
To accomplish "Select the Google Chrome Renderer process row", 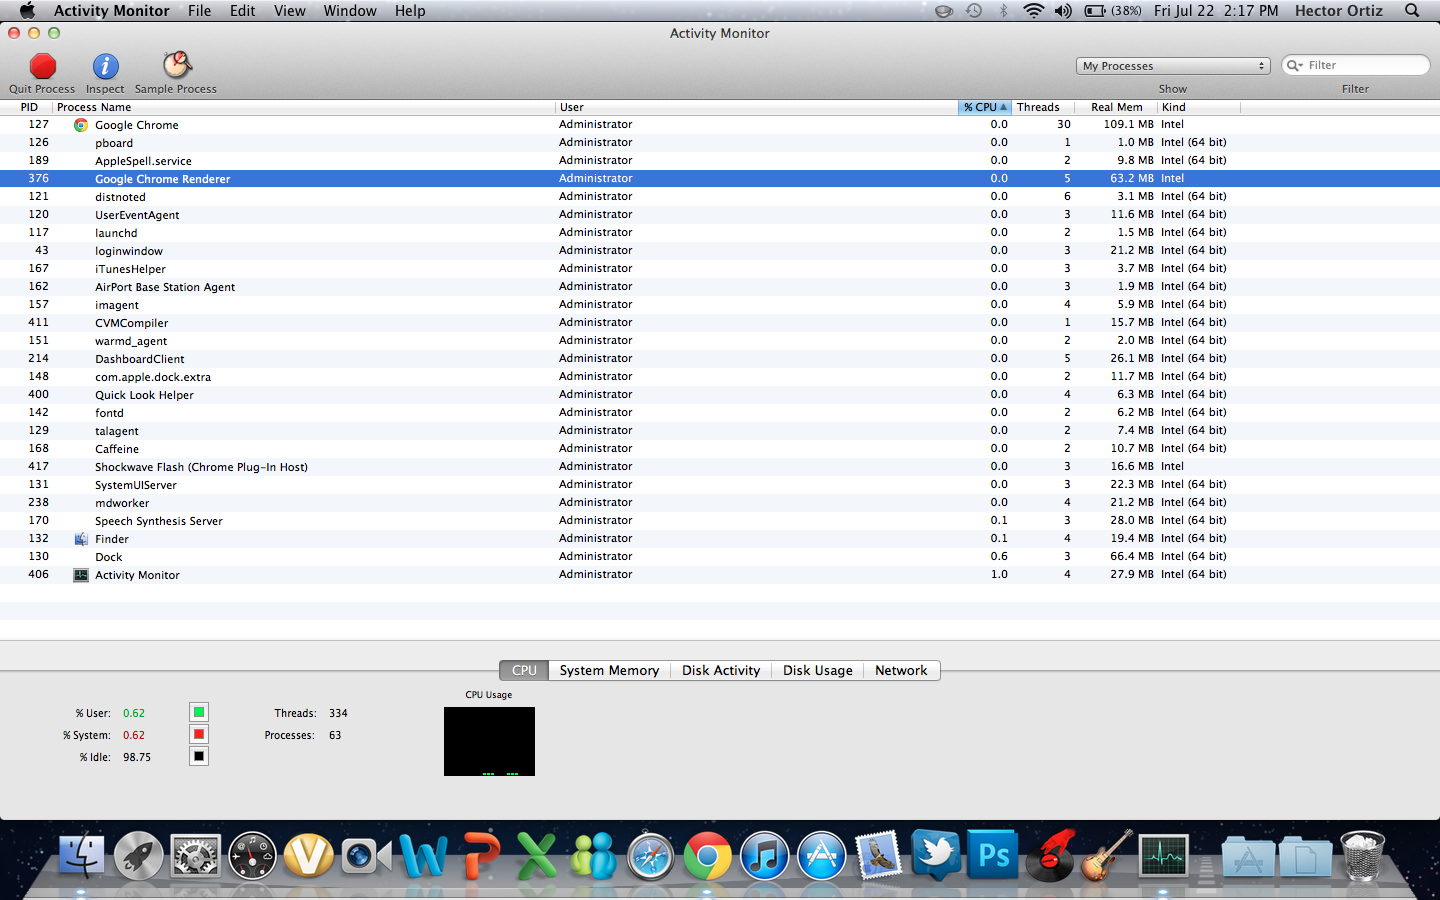I will (720, 179).
